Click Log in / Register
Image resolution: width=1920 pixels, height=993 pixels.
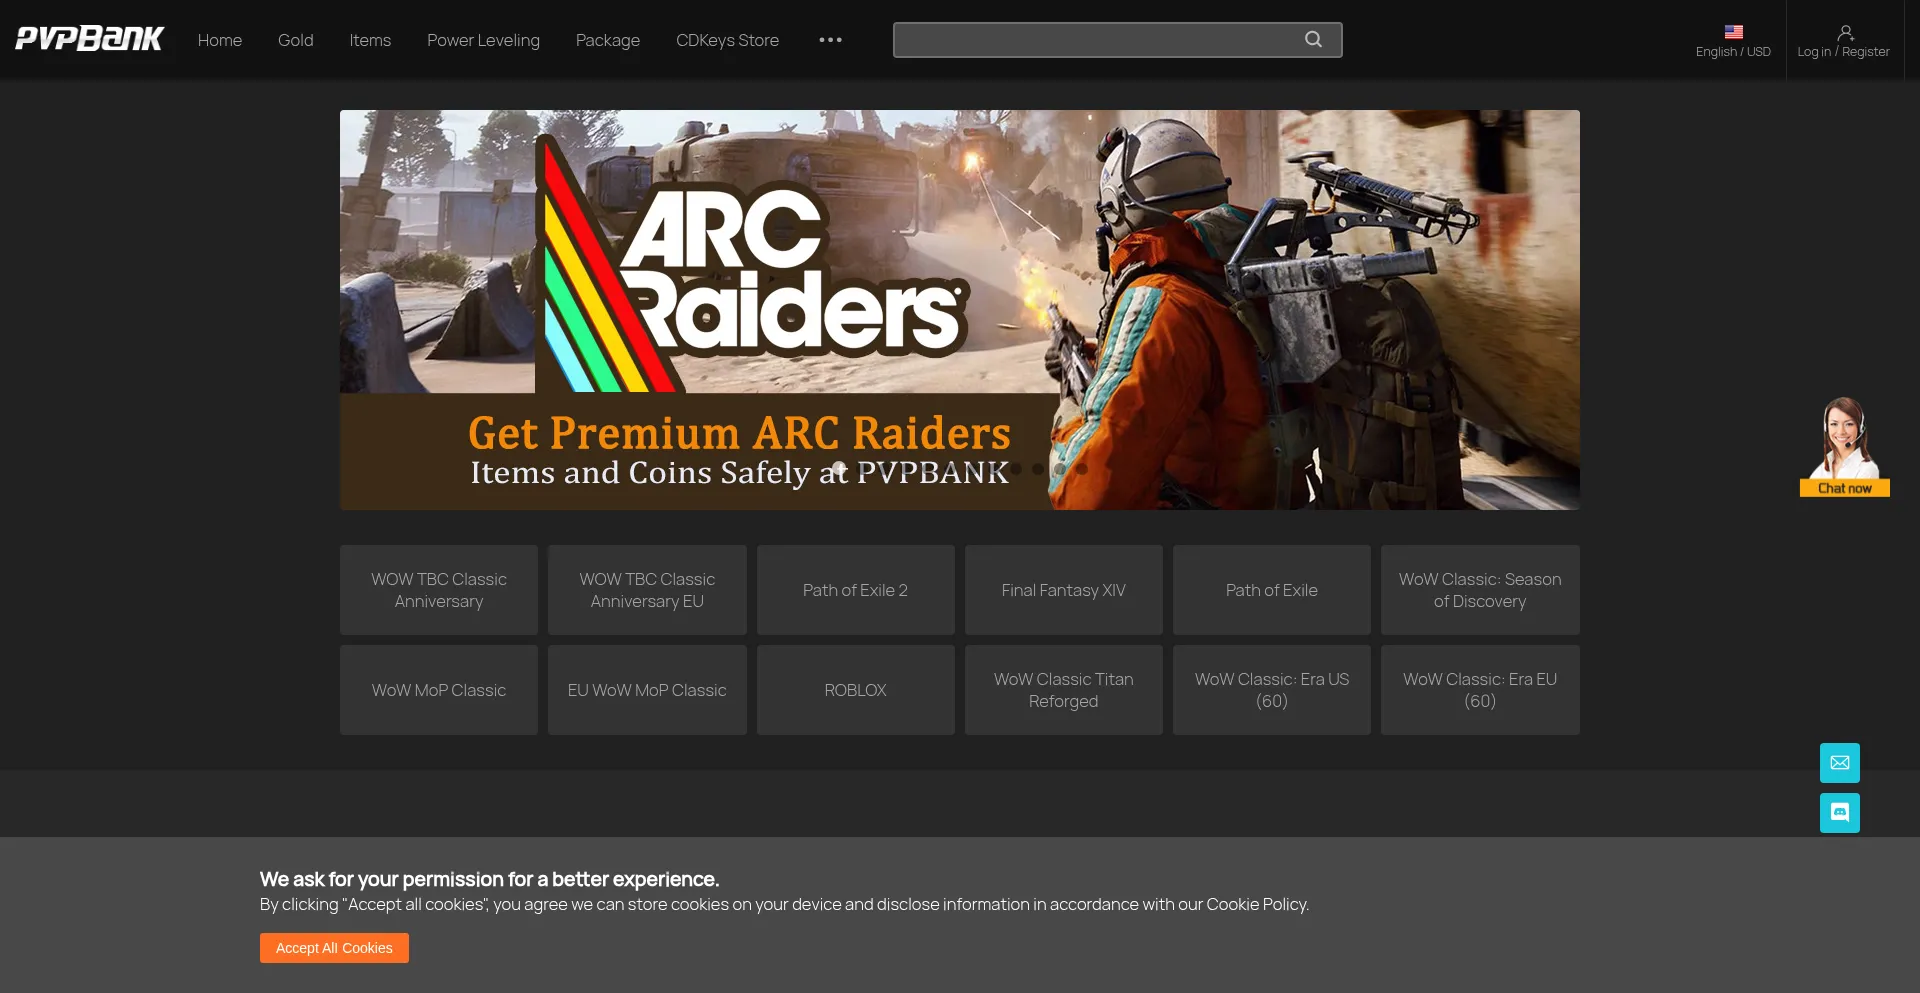click(x=1843, y=52)
